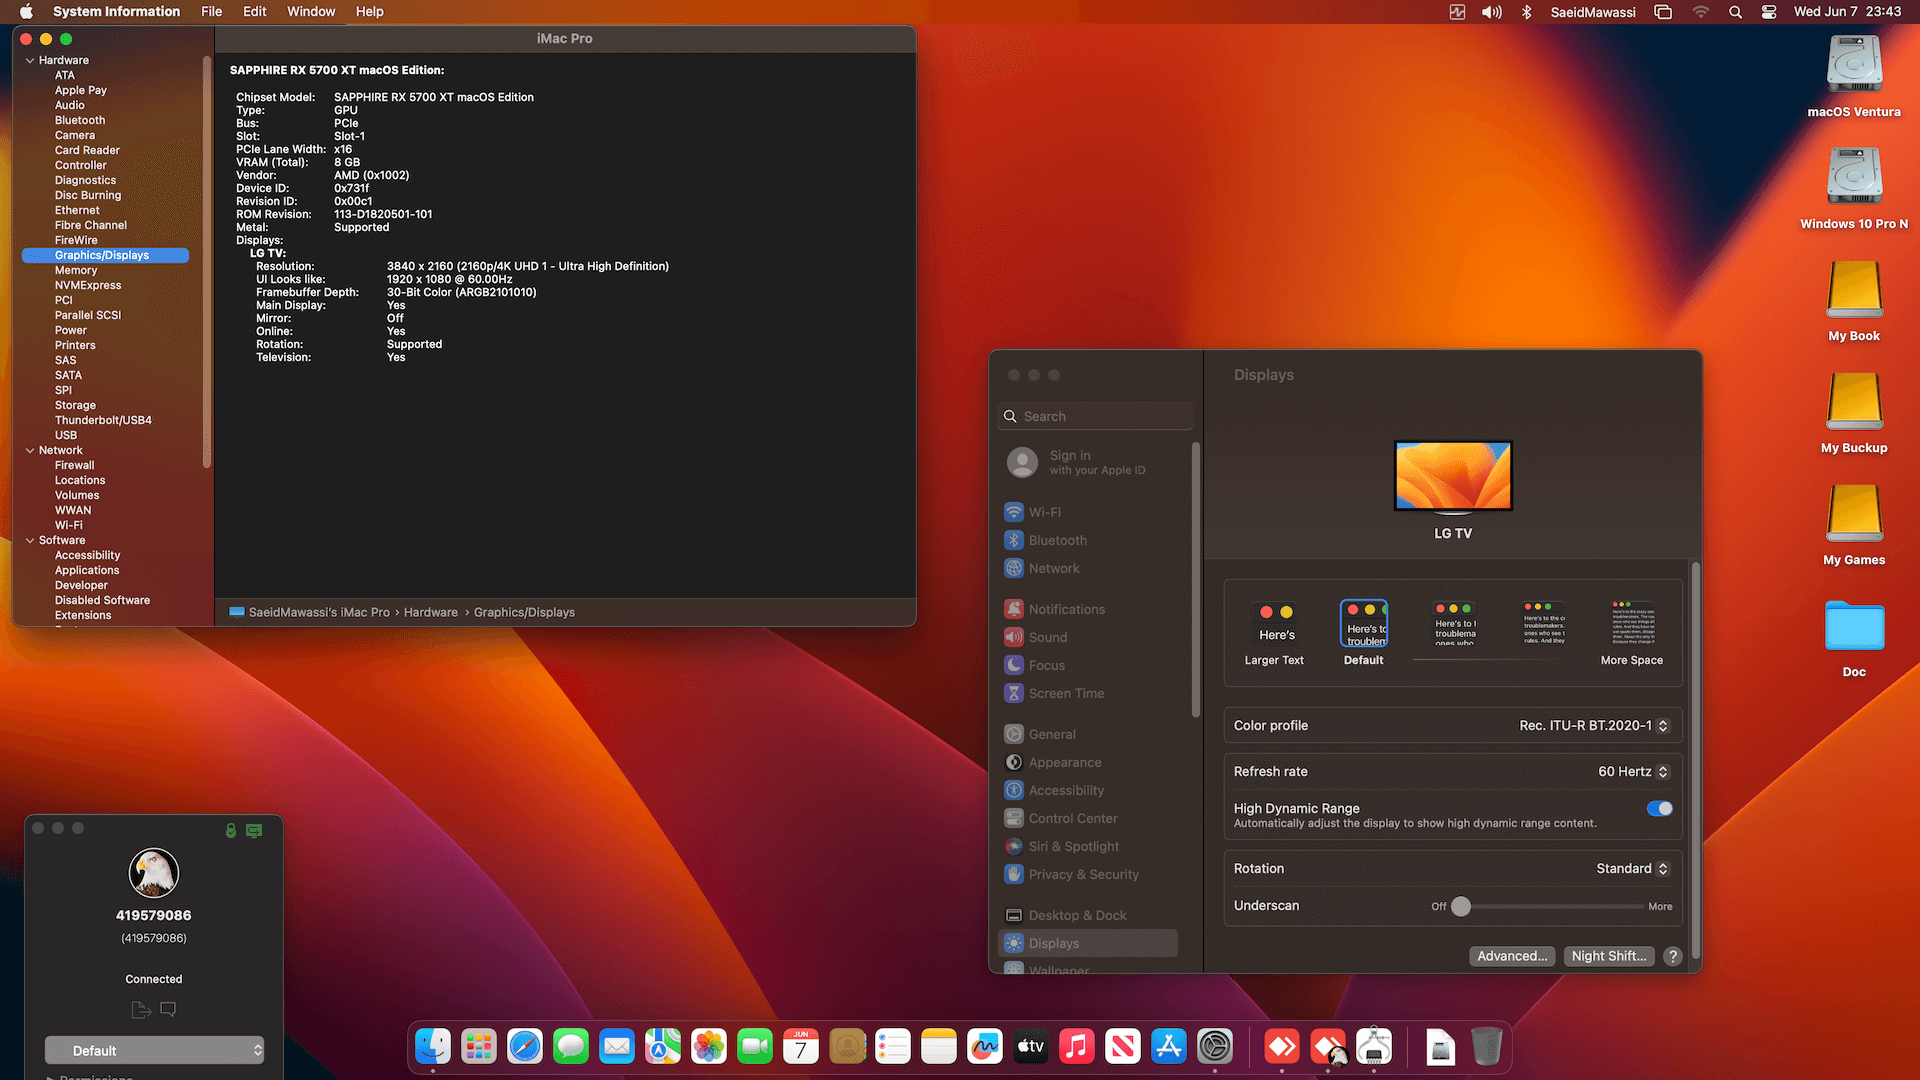Open Finder from the Dock
The image size is (1920, 1080).
click(433, 1047)
